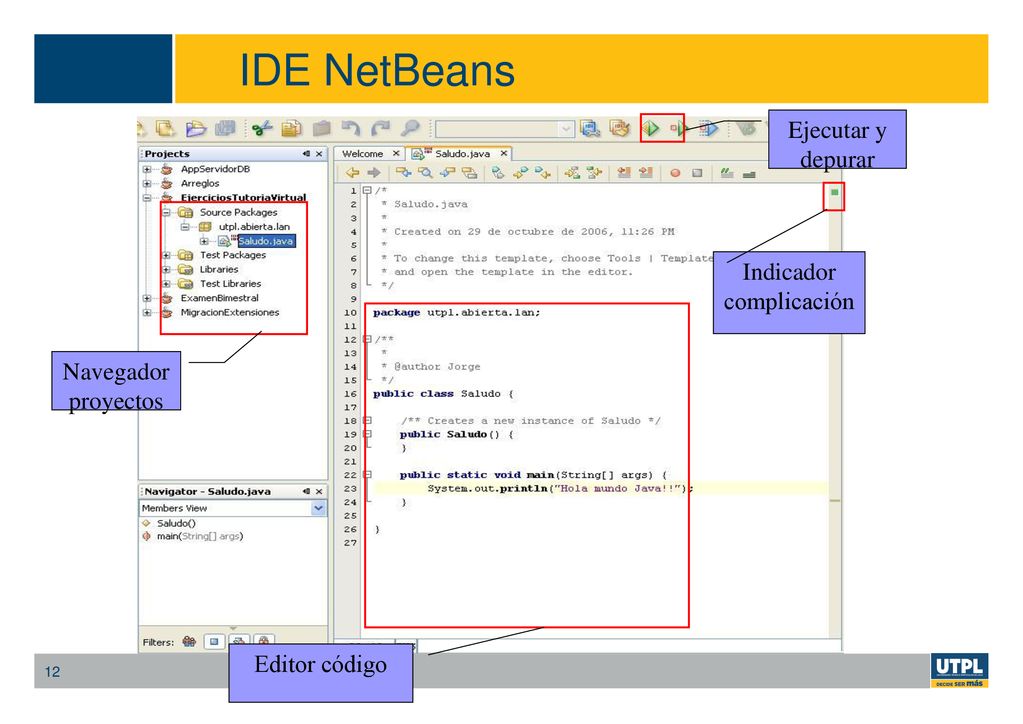Expand the Arreglos project node
The width and height of the screenshot is (1023, 724).
point(147,183)
